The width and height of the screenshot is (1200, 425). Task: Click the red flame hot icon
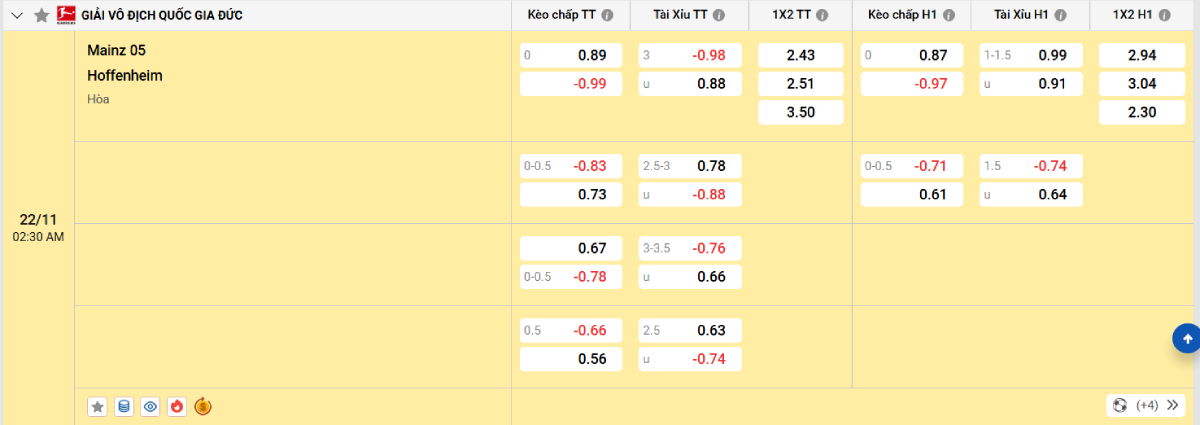tap(177, 406)
